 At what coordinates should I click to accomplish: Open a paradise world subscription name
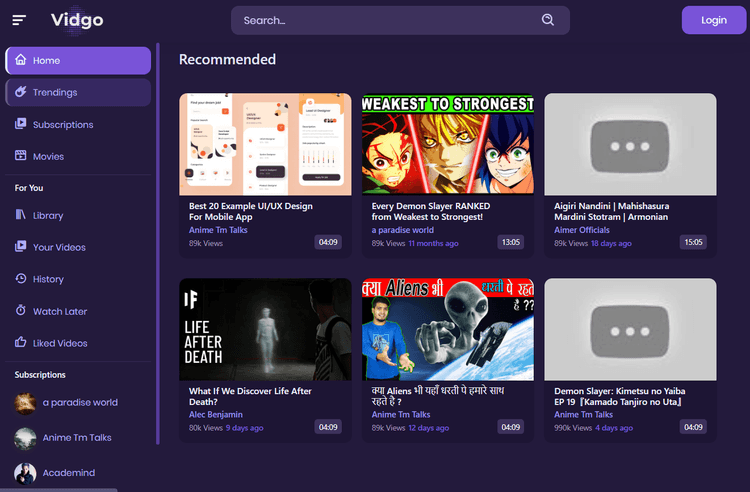(80, 403)
